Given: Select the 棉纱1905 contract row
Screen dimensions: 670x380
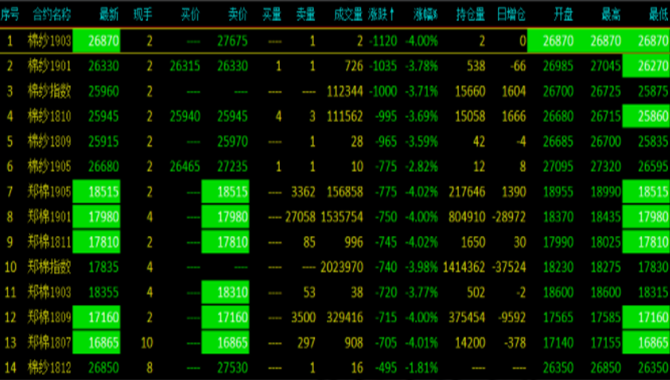Looking at the screenshot, I should tap(335, 166).
